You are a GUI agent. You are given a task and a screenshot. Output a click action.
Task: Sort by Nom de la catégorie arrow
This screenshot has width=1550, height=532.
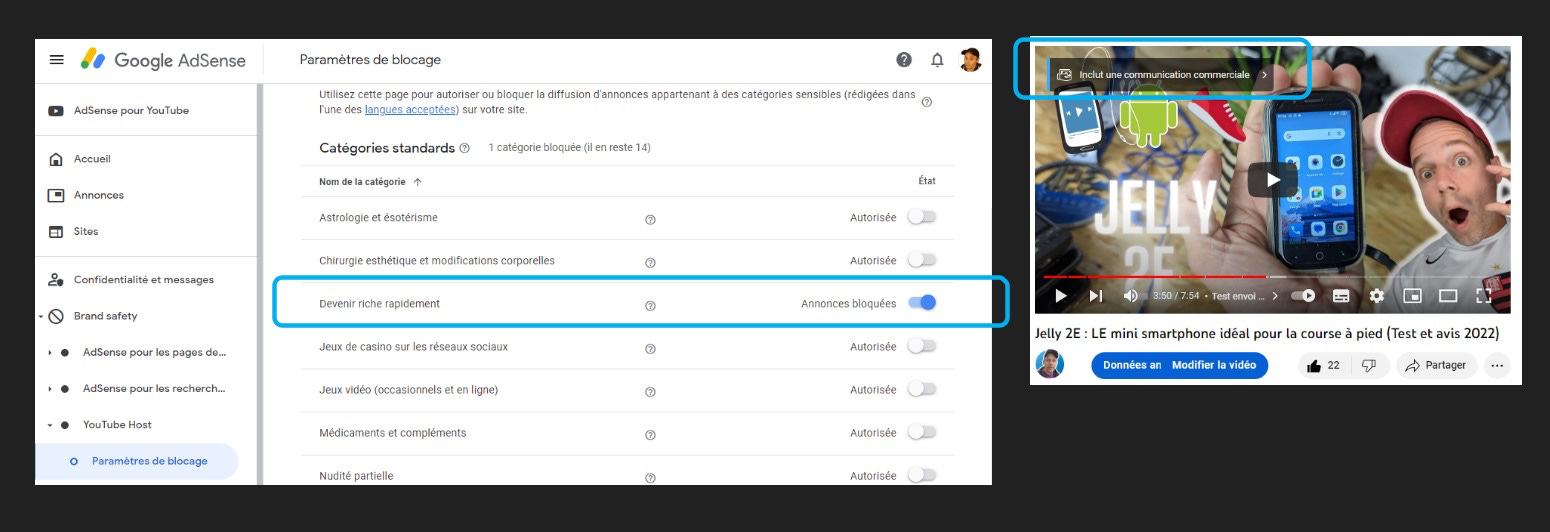click(x=417, y=182)
